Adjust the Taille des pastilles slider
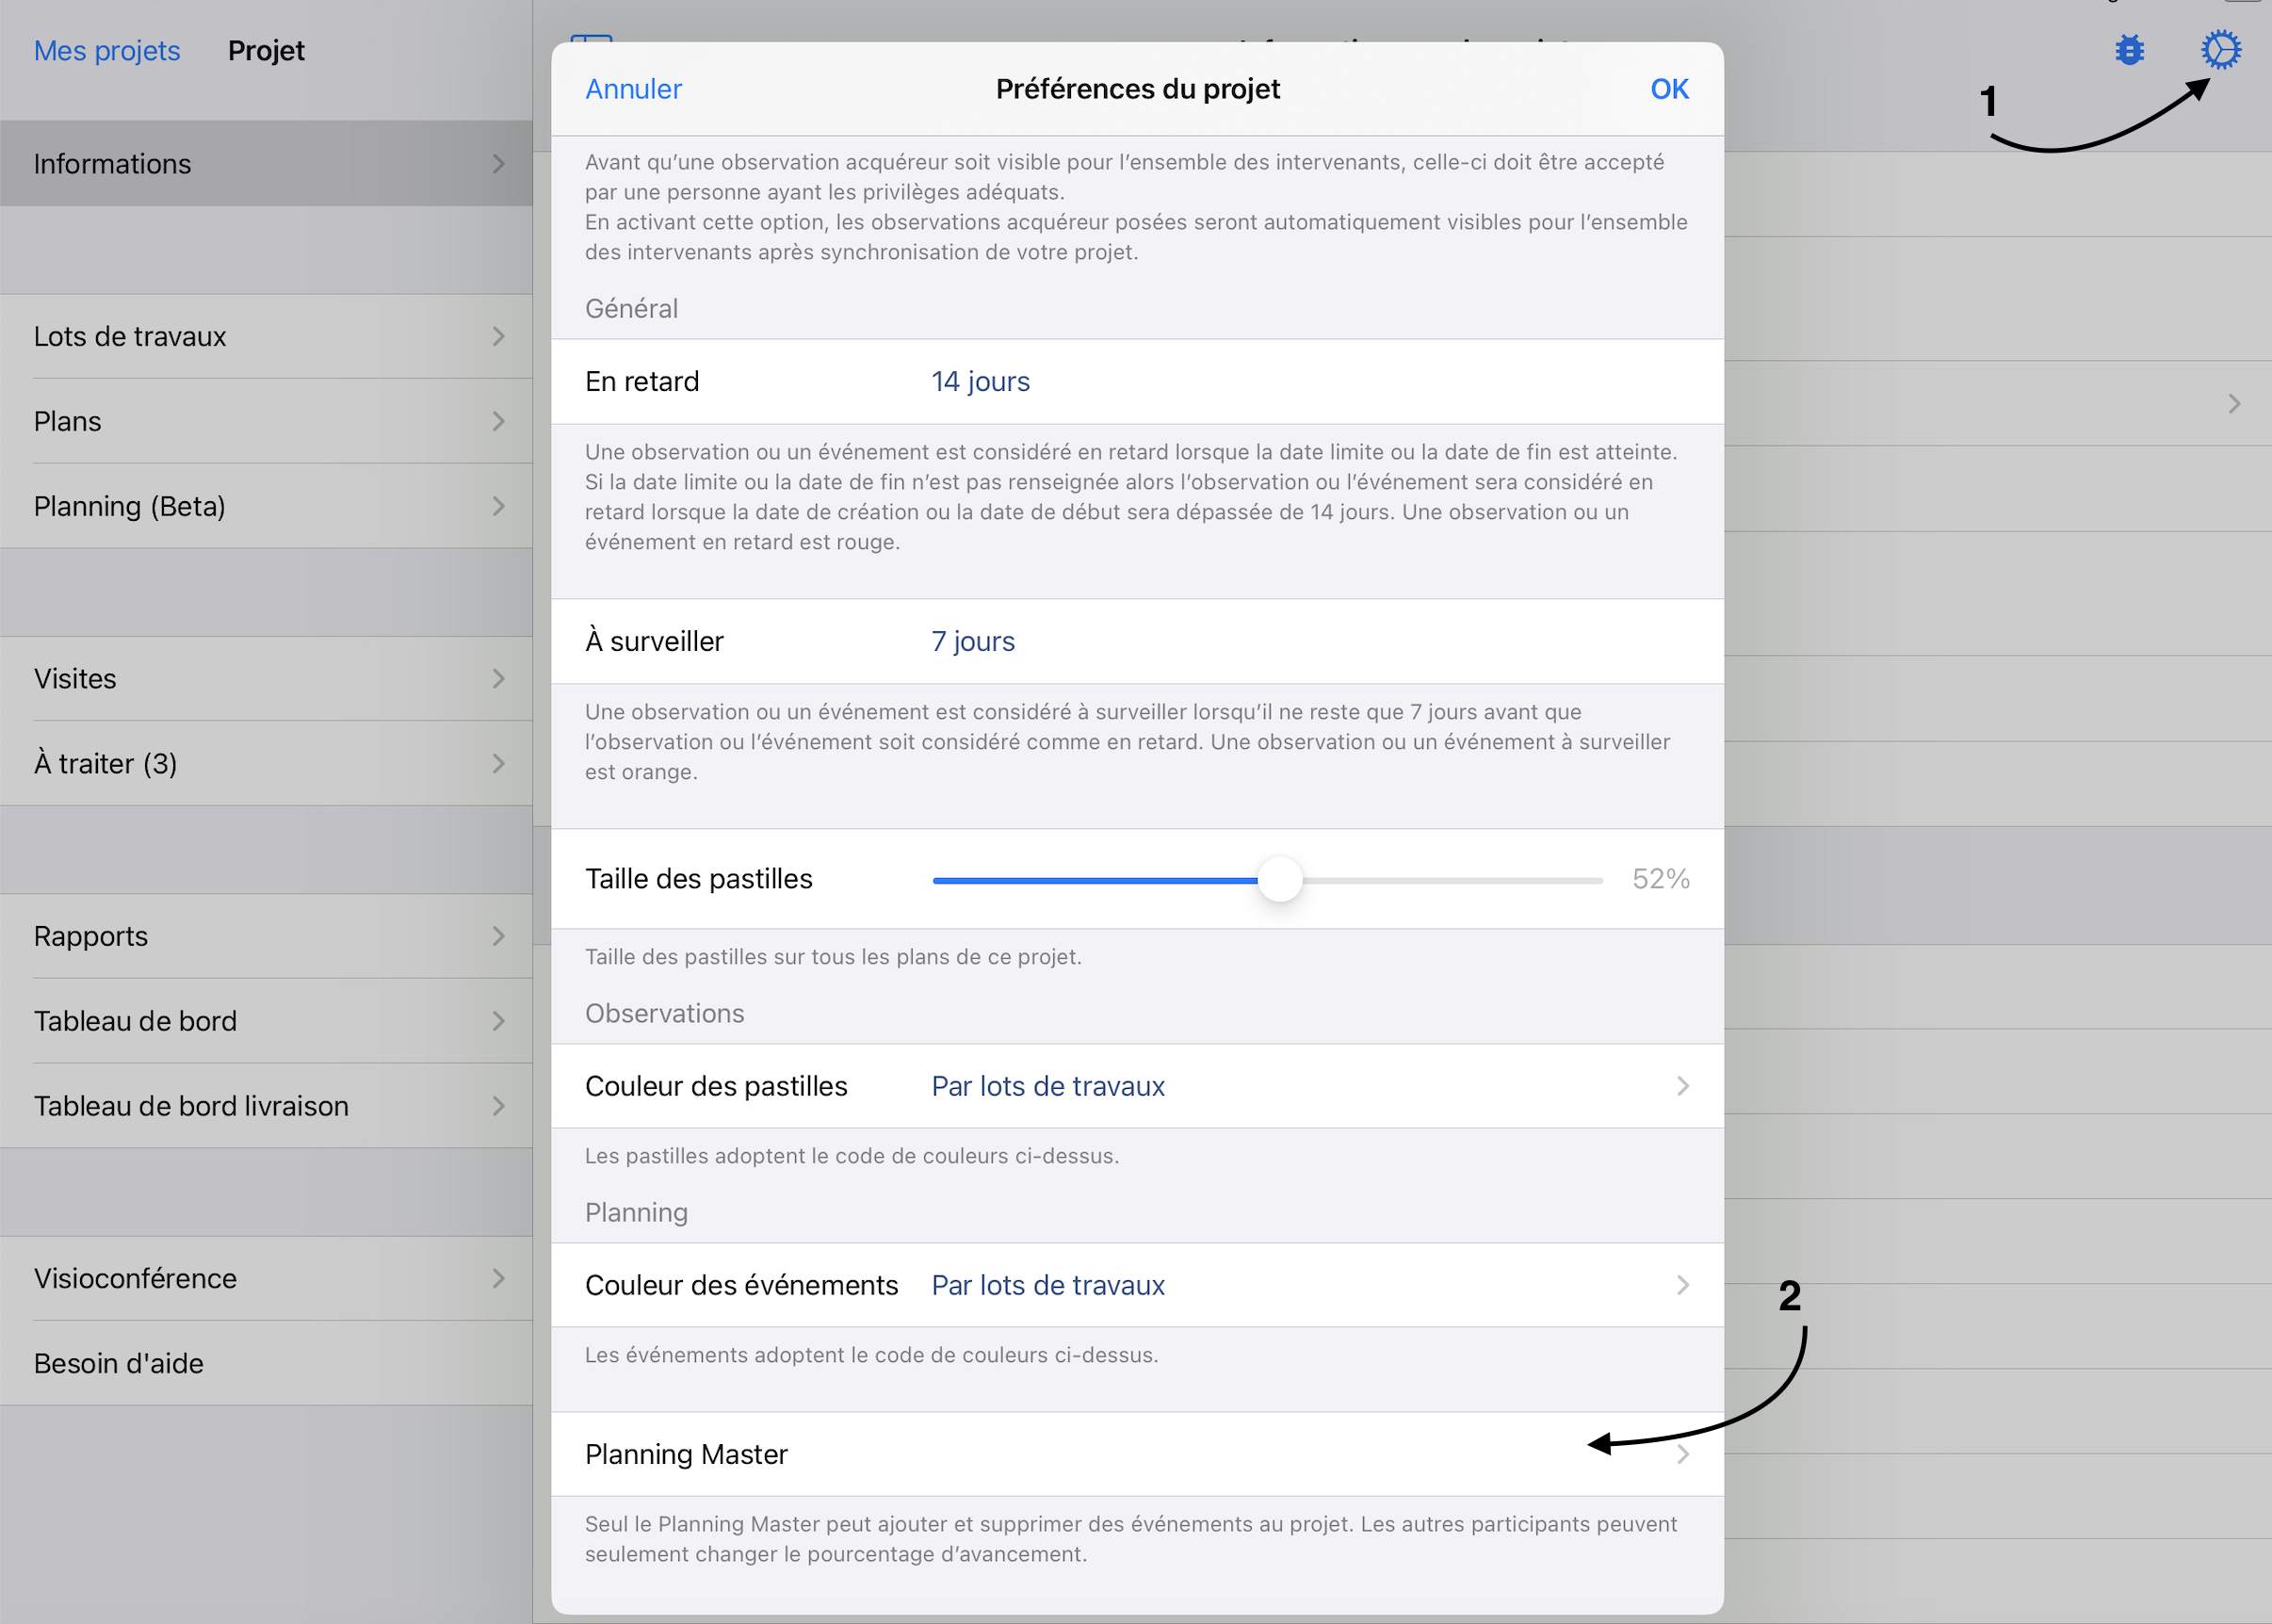The height and width of the screenshot is (1624, 2272). click(x=1279, y=880)
